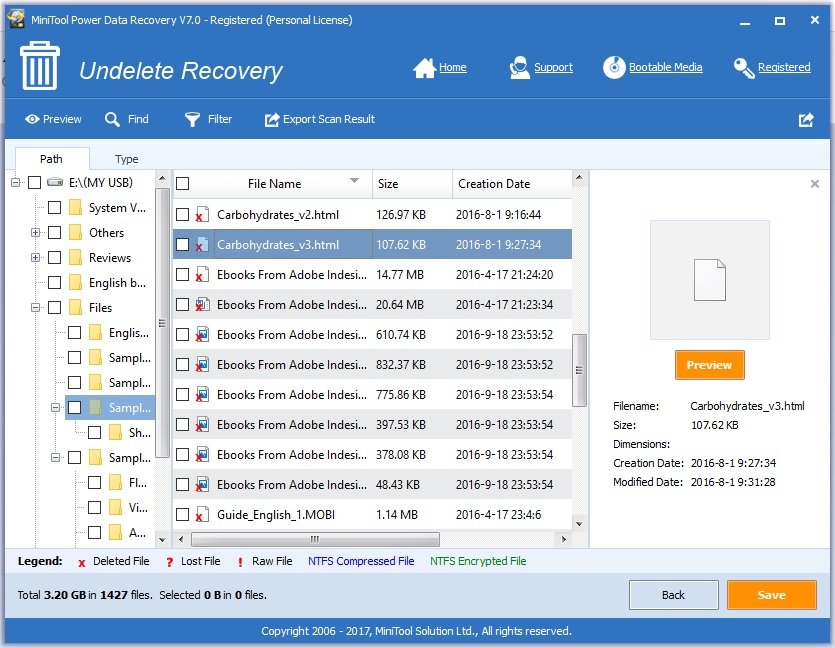Screen dimensions: 835x648
Task: Expand the Others folder node
Action: (35, 233)
